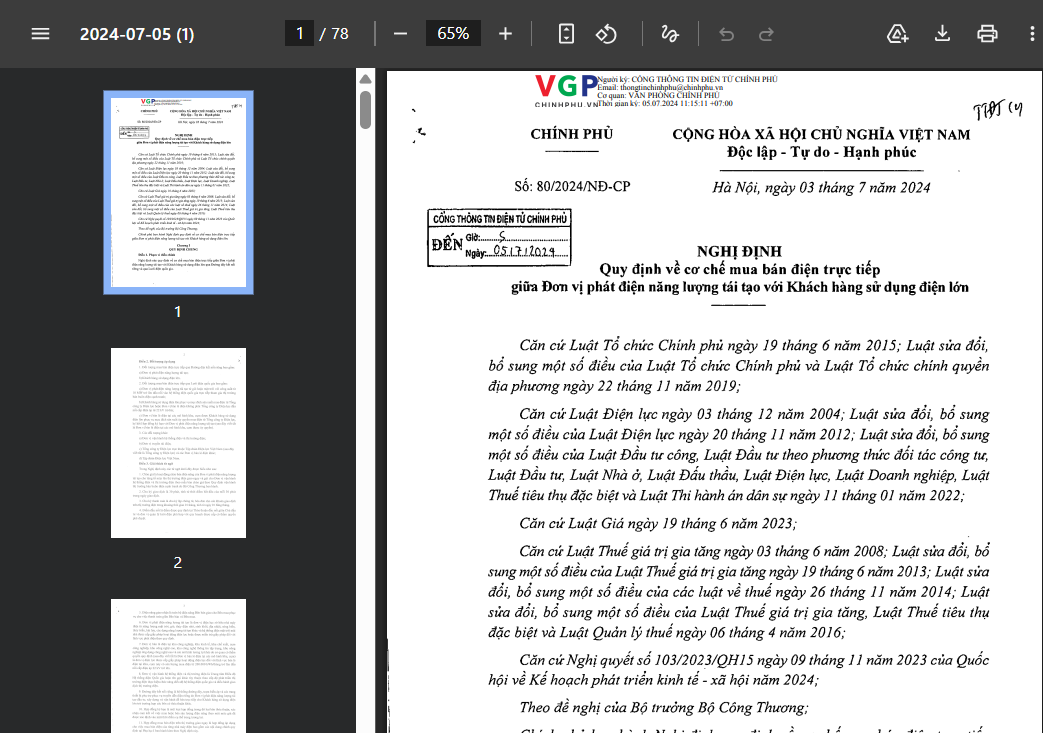The height and width of the screenshot is (733, 1043).
Task: Click the 65% zoom level field
Action: click(x=453, y=33)
